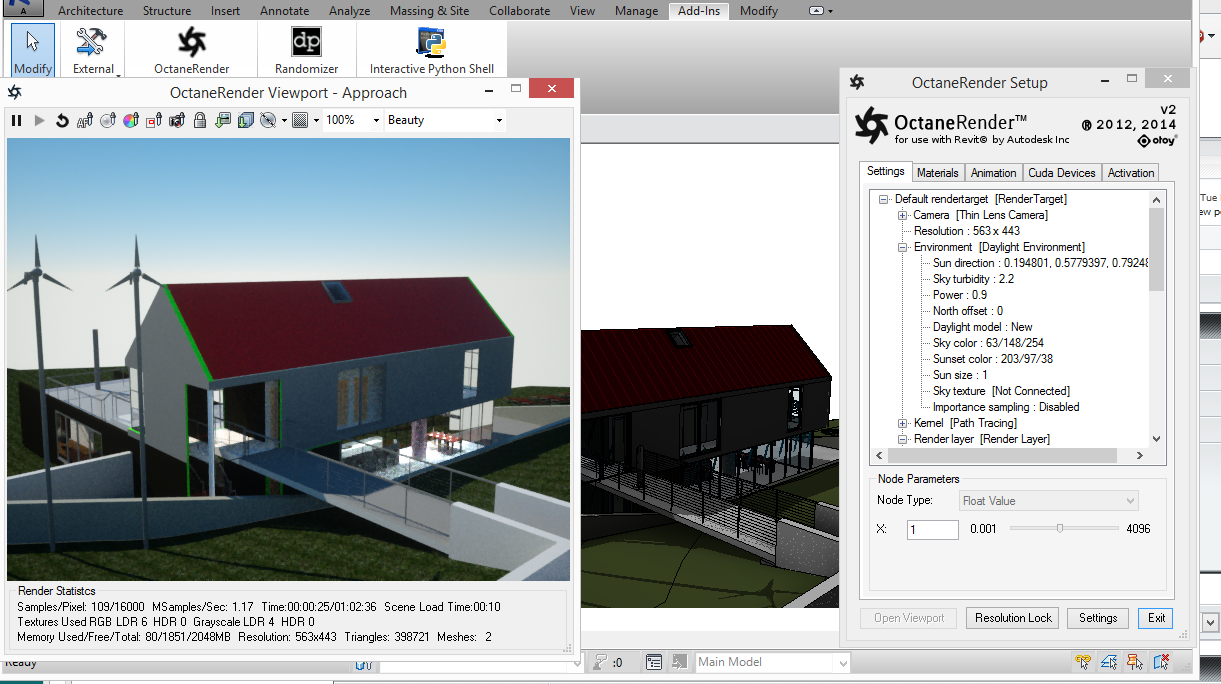
Task: Collapse the Render layer node
Action: point(903,439)
